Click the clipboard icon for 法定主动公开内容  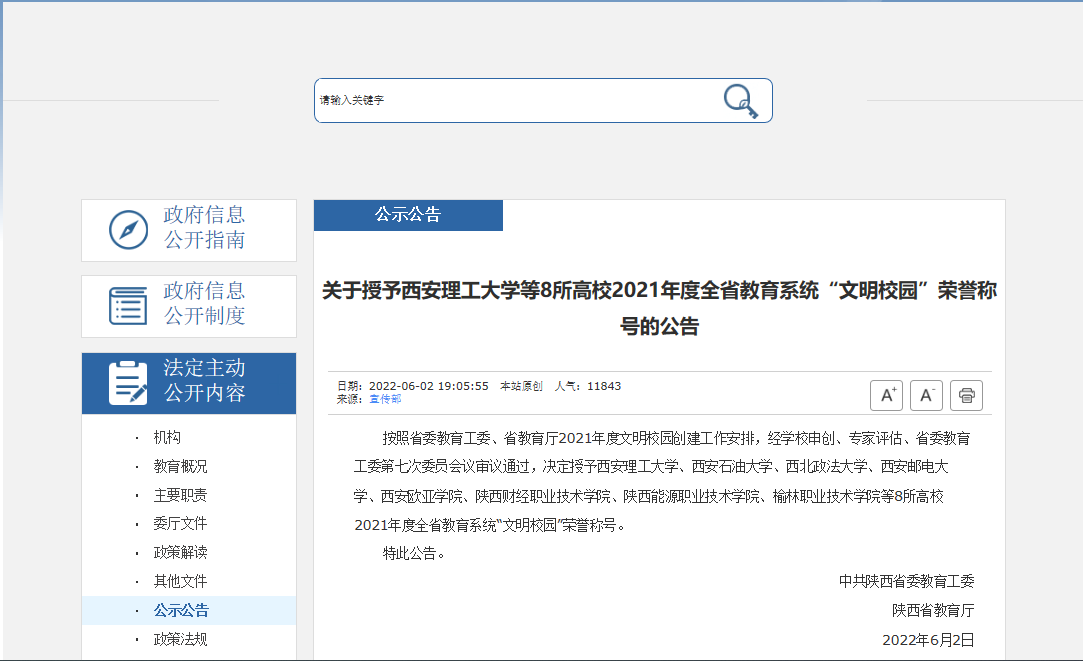128,382
